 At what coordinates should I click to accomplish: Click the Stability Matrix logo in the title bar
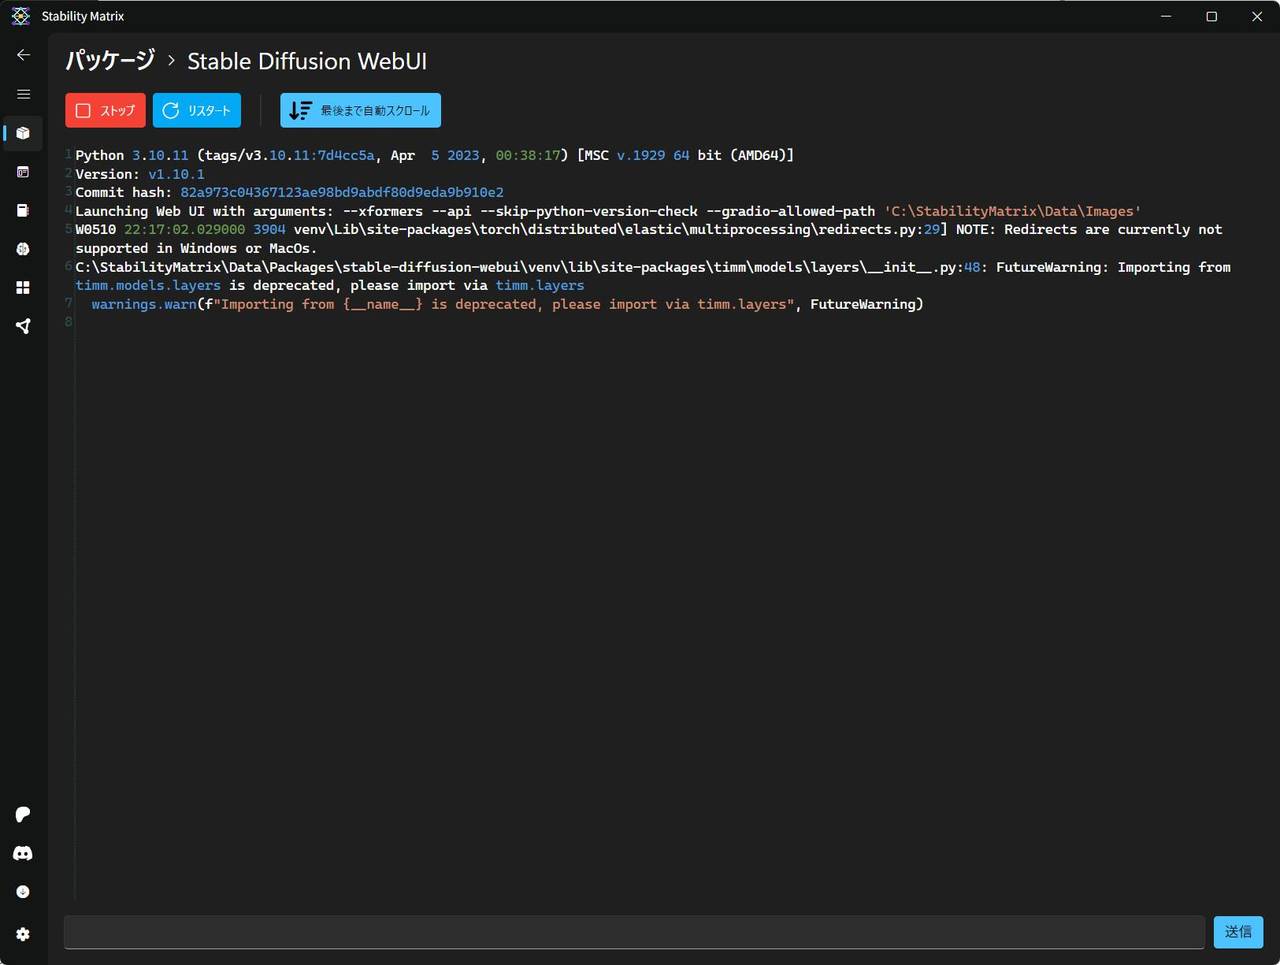click(21, 16)
